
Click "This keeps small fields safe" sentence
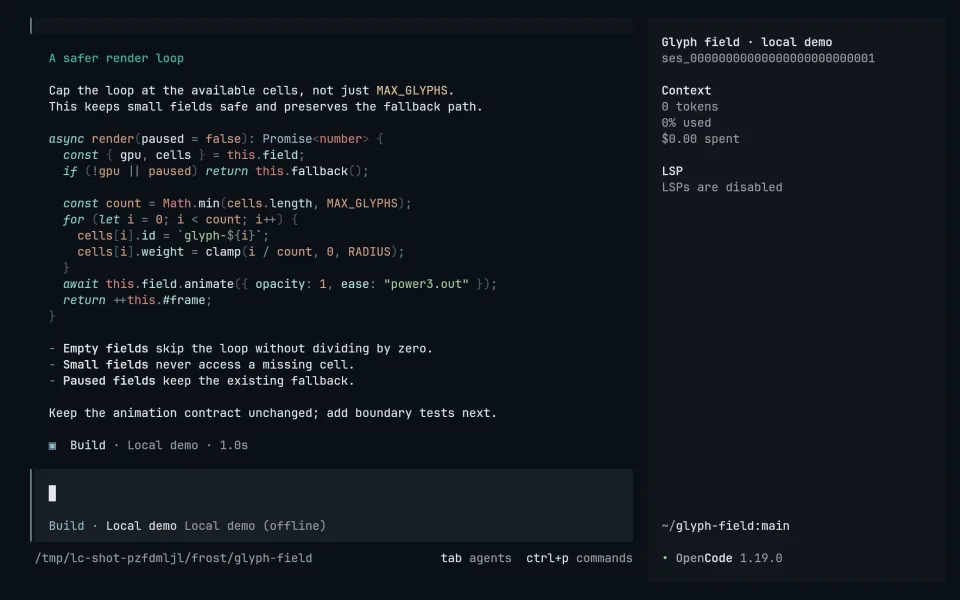point(266,107)
